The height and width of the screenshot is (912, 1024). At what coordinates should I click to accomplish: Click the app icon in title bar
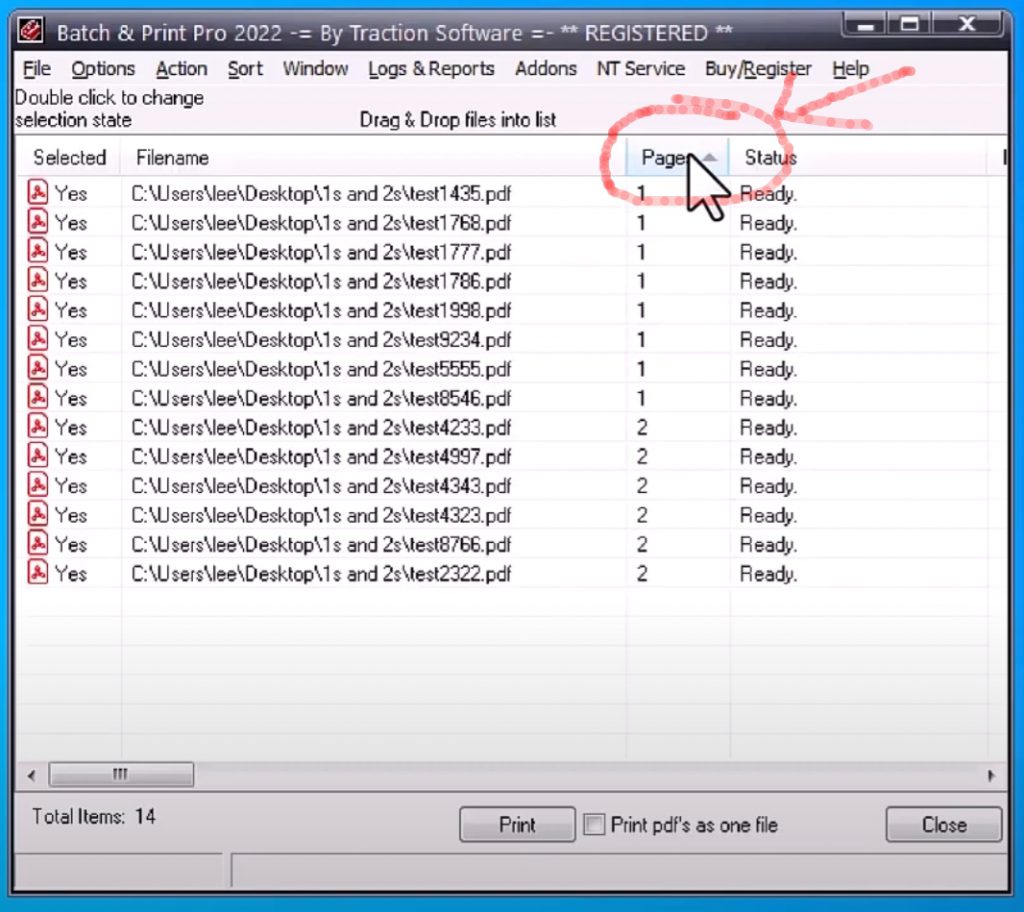pos(31,32)
